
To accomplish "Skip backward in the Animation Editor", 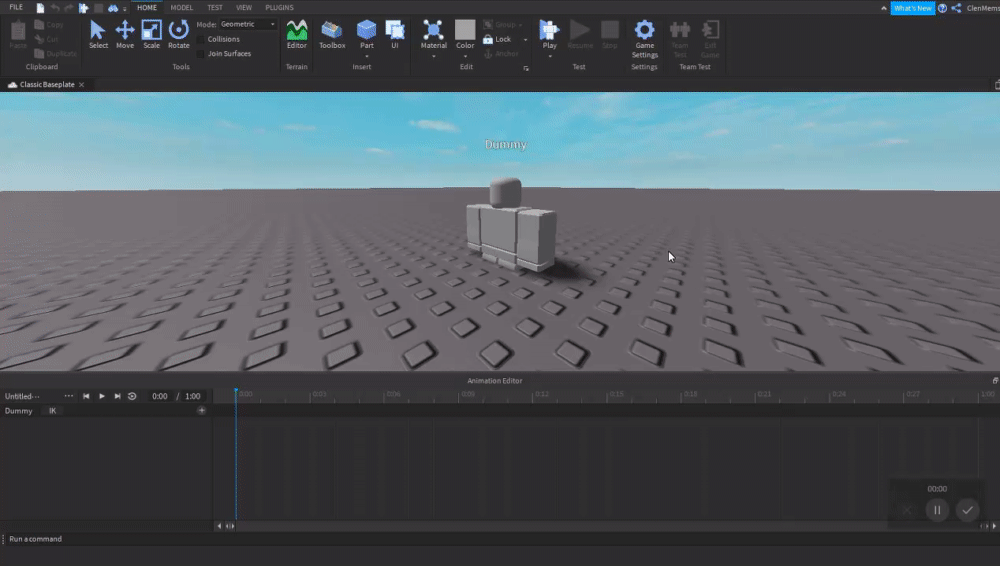I will click(x=86, y=396).
